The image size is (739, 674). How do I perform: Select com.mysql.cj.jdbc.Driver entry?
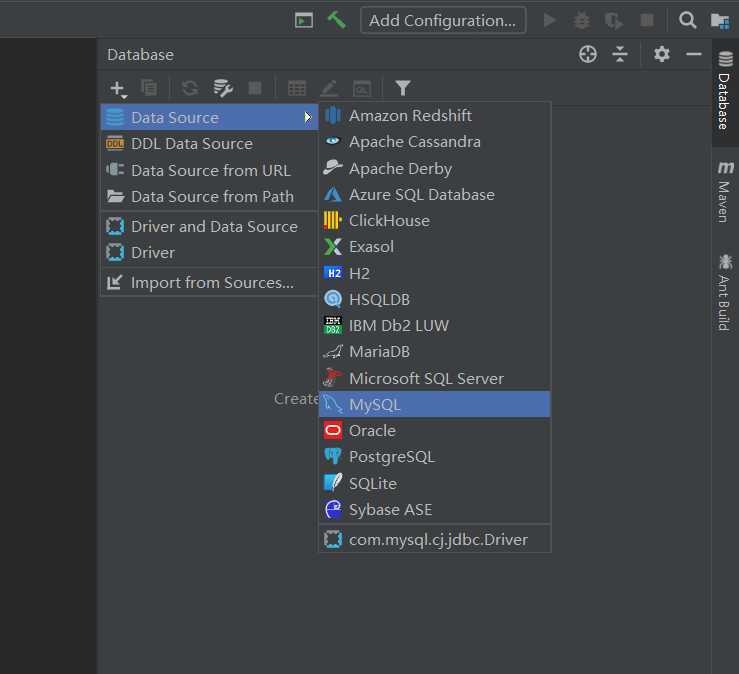click(x=435, y=539)
